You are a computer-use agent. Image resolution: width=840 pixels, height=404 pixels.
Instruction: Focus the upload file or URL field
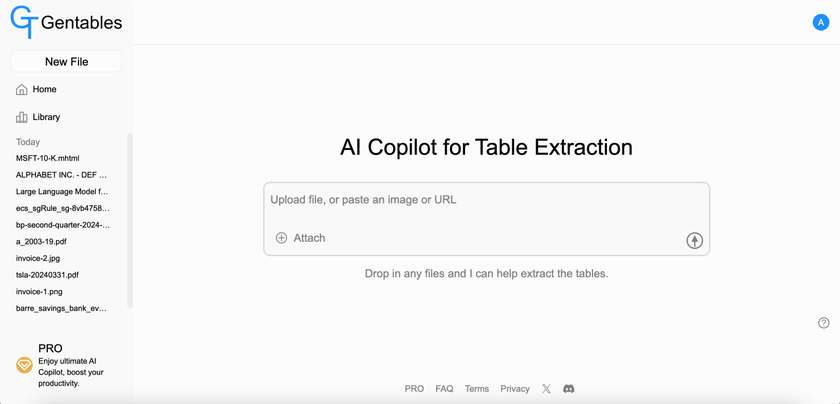coord(486,200)
